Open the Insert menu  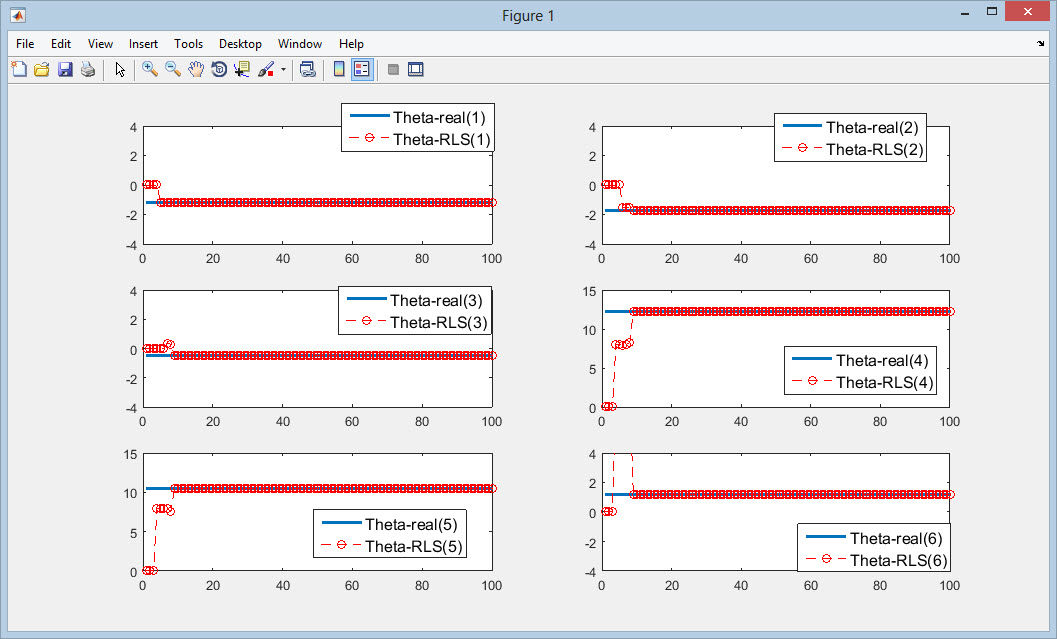click(x=143, y=44)
